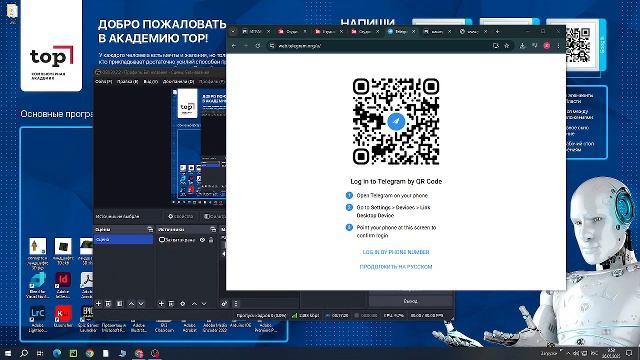Add a new scene in OBS
The width and height of the screenshot is (640, 360).
(x=98, y=304)
